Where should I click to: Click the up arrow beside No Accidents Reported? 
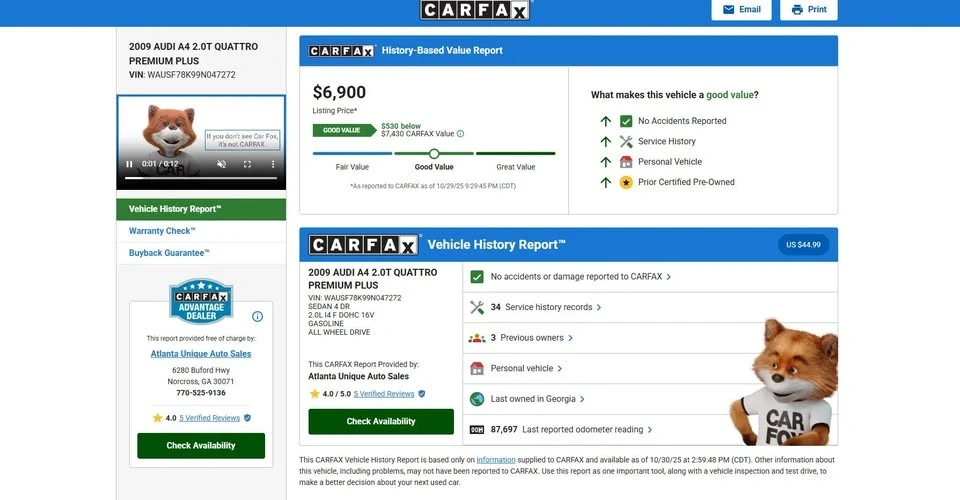pos(606,121)
